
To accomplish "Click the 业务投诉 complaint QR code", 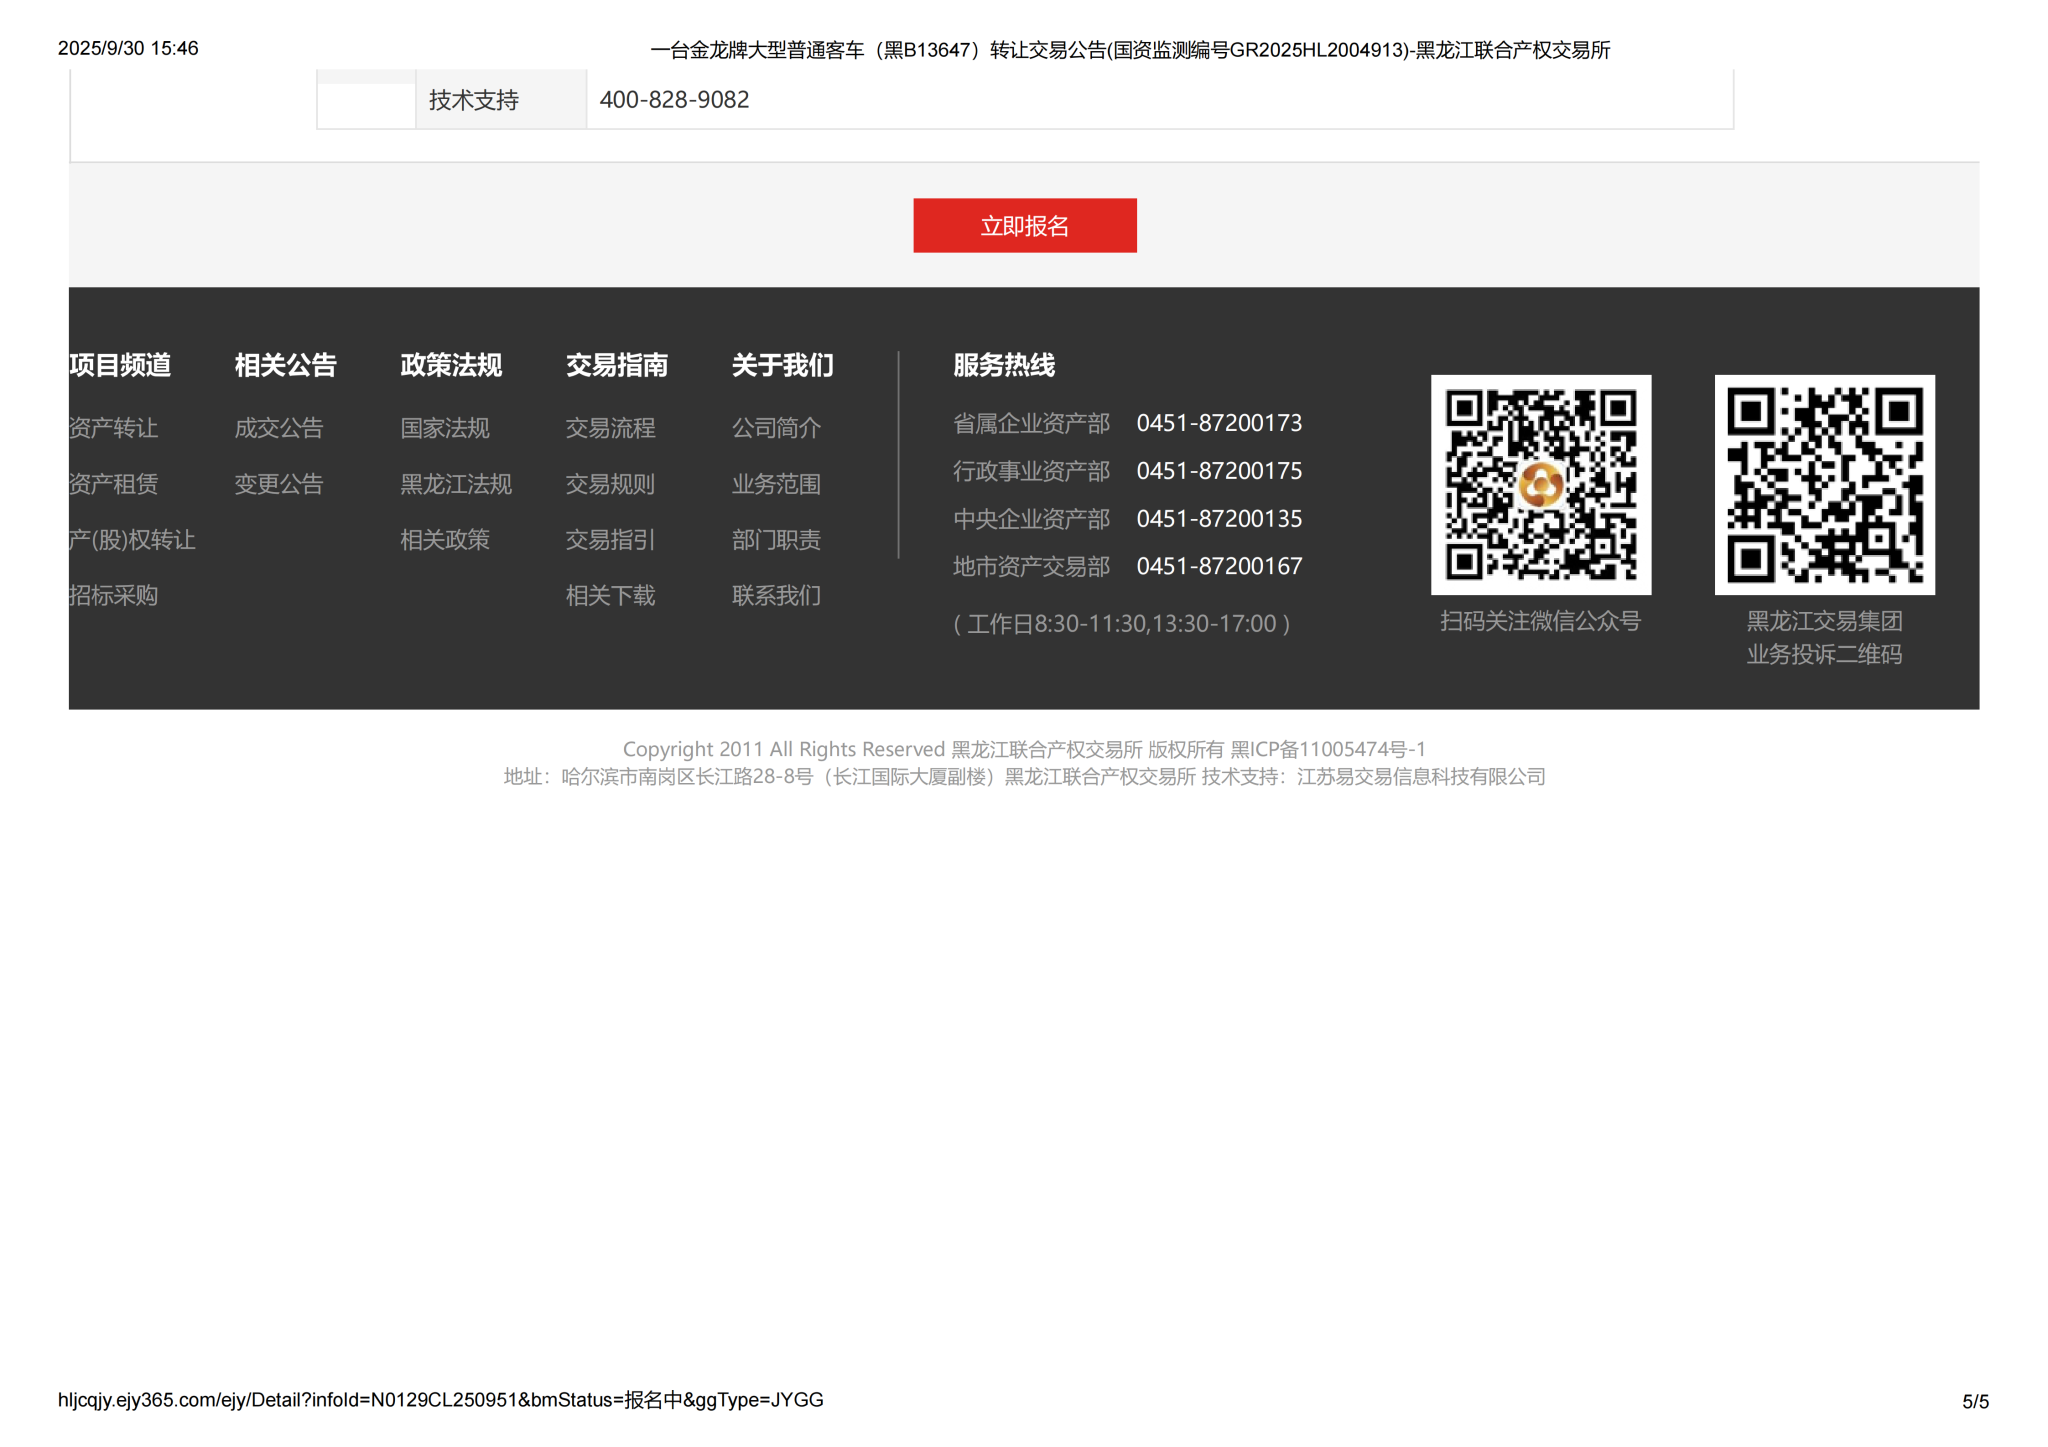I will click(x=1824, y=485).
